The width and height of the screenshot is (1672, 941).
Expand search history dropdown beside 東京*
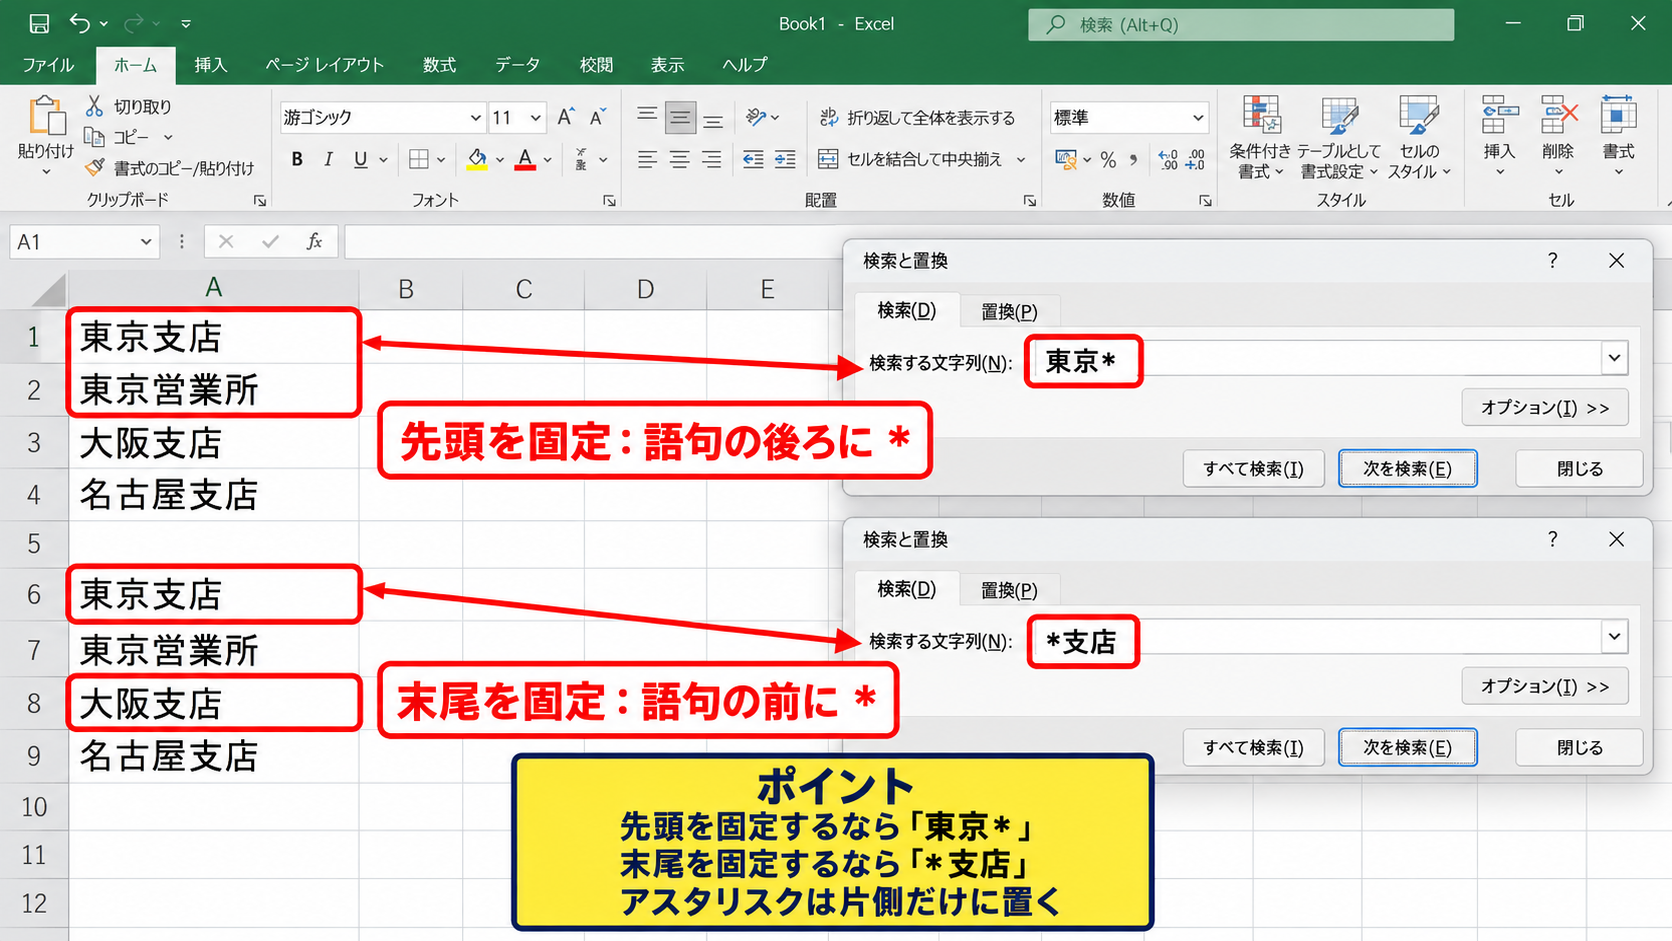[x=1614, y=358]
